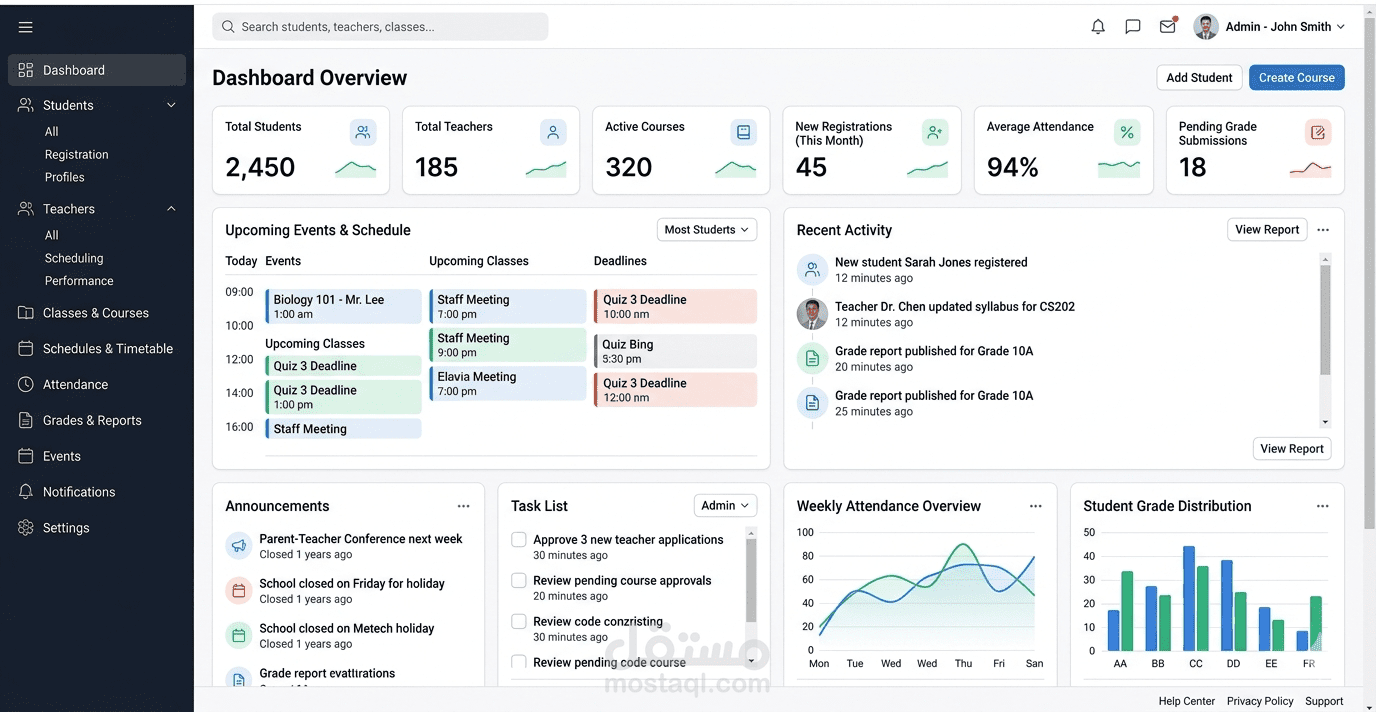Image resolution: width=1376 pixels, height=712 pixels.
Task: Go to Dashboard in the sidebar
Action: coord(97,70)
